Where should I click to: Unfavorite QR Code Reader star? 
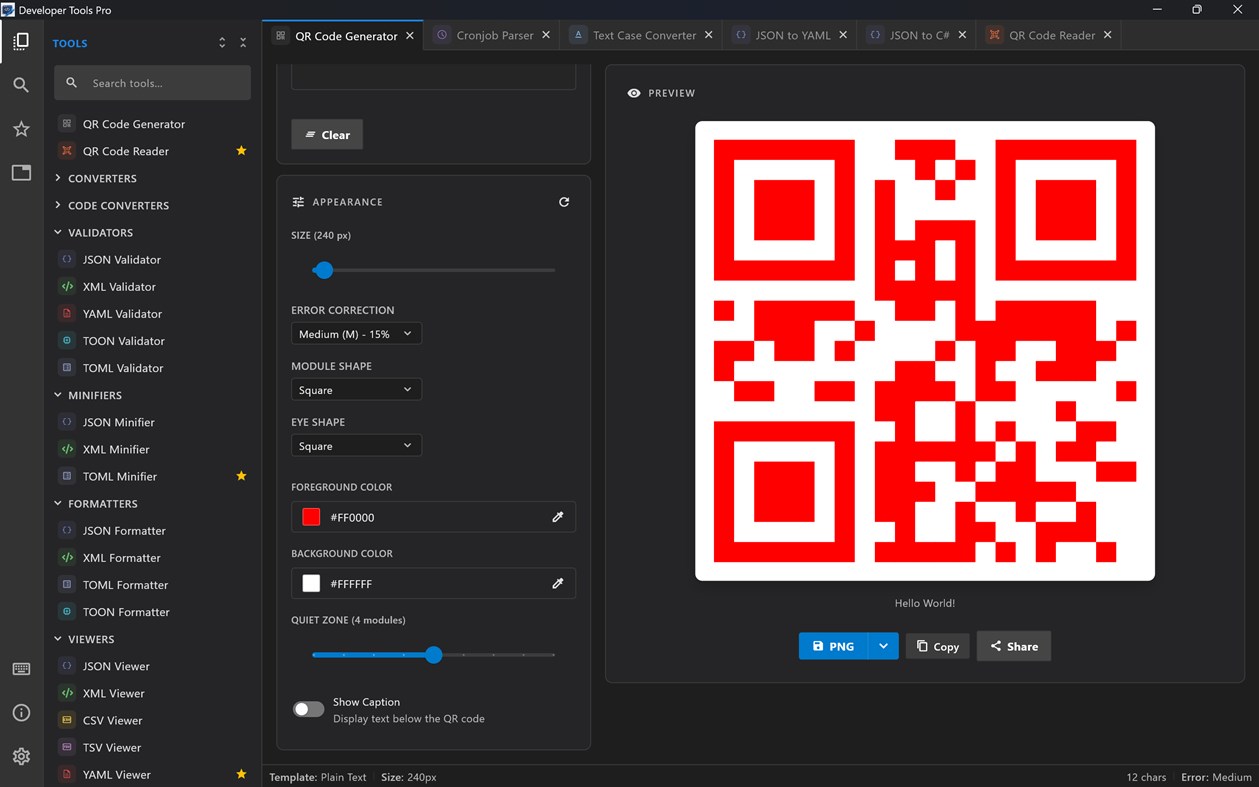coord(241,151)
